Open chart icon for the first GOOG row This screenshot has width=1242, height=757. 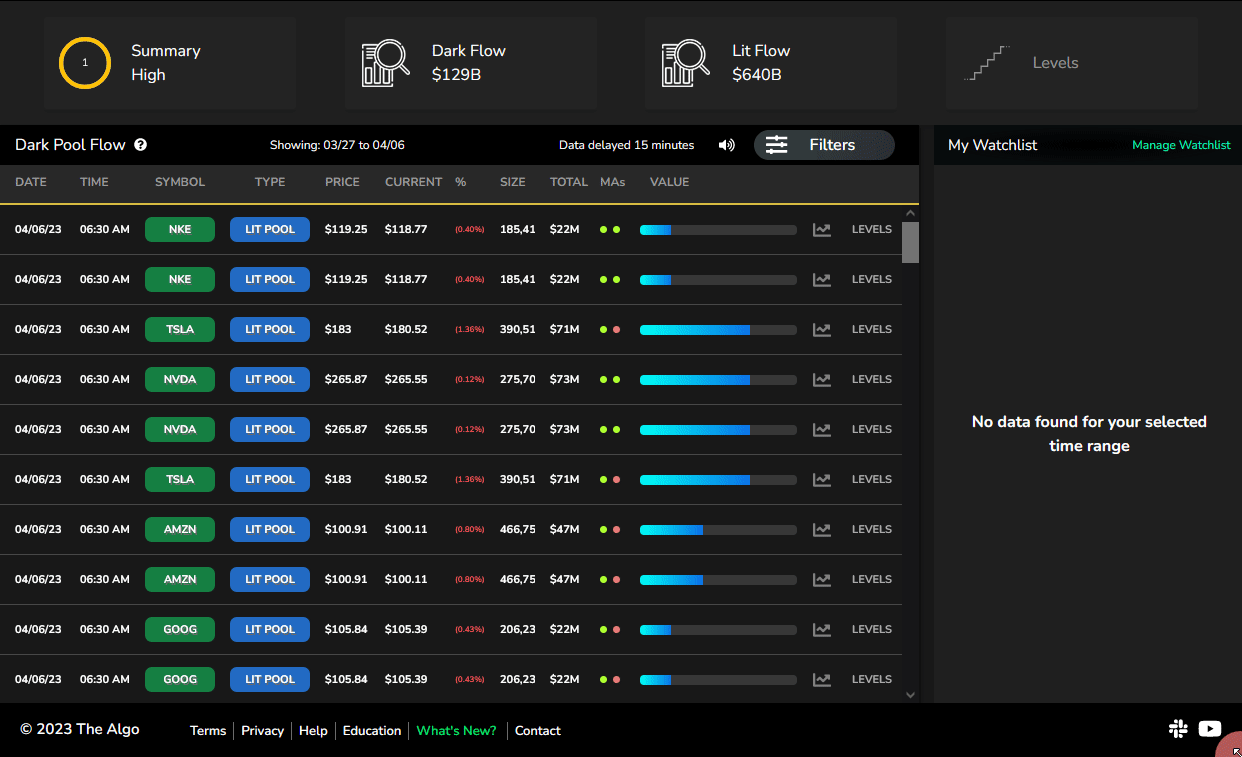tap(822, 629)
